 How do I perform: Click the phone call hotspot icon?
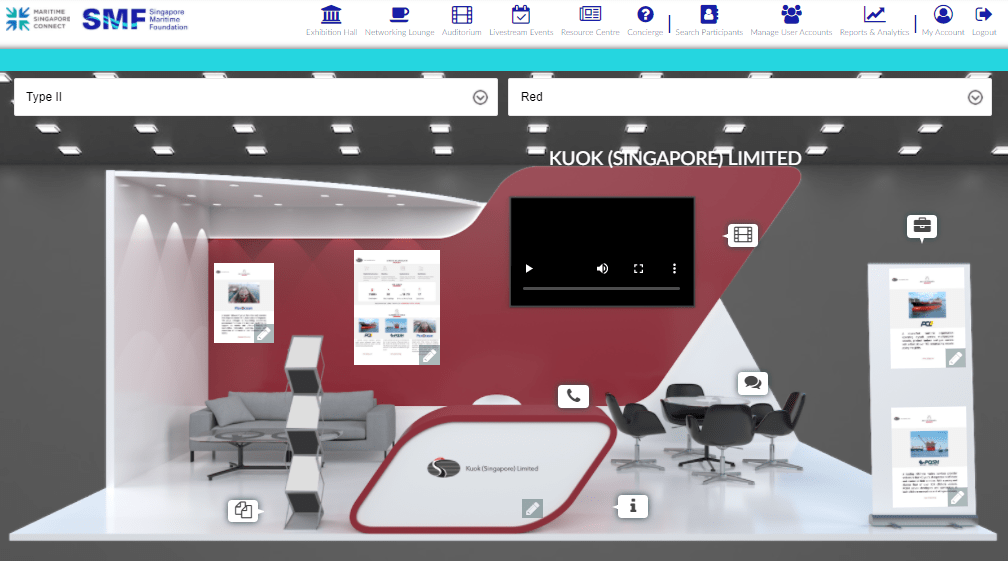[x=573, y=396]
